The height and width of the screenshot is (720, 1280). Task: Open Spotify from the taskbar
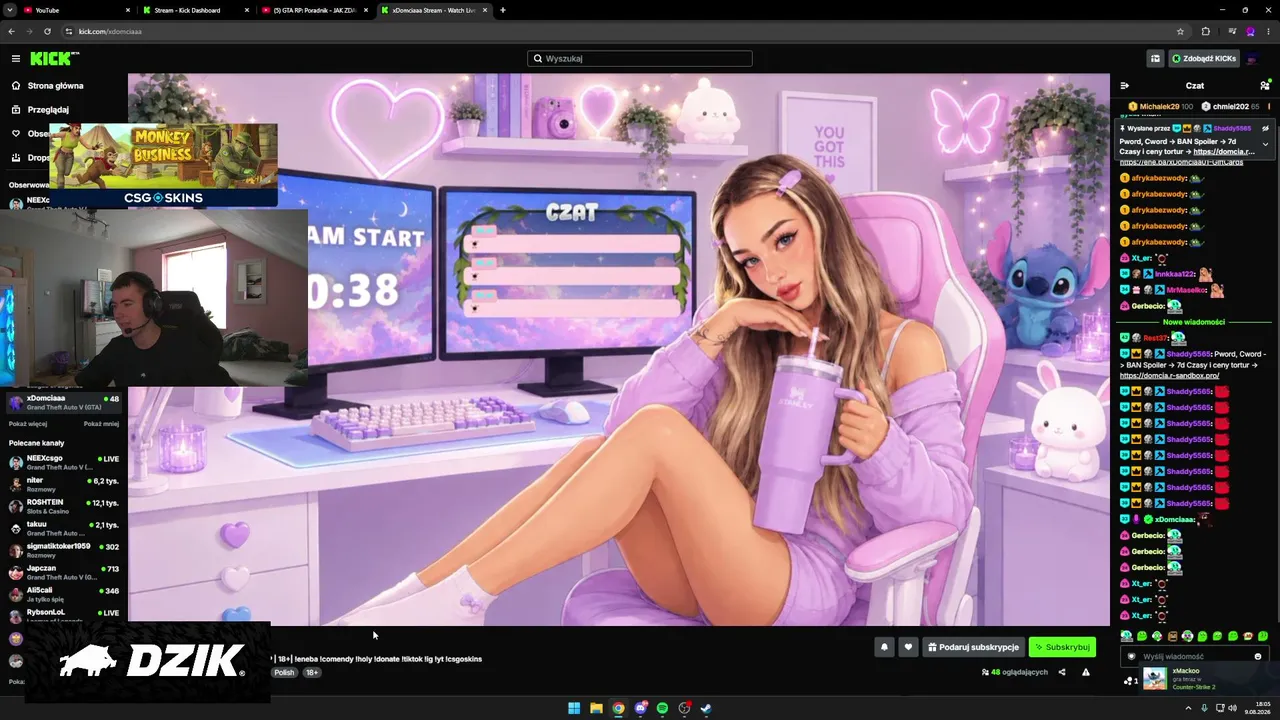click(x=662, y=709)
